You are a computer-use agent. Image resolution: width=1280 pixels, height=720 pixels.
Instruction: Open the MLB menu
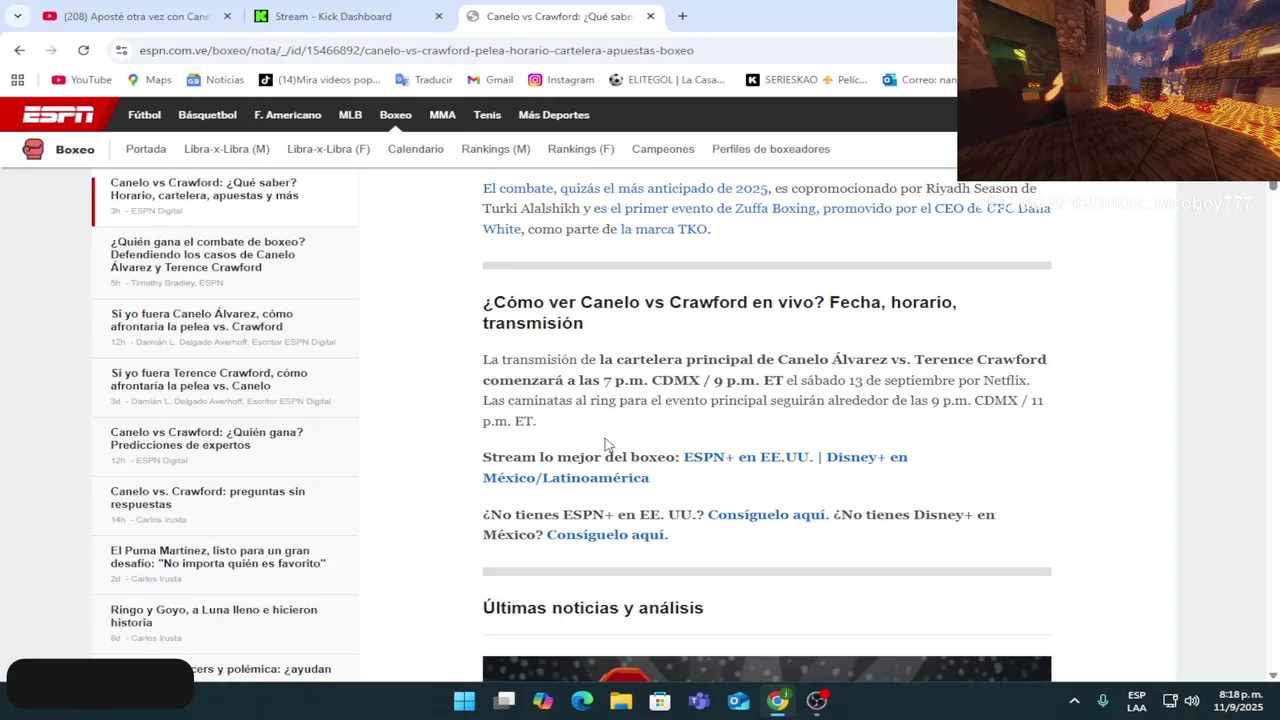[x=350, y=115]
